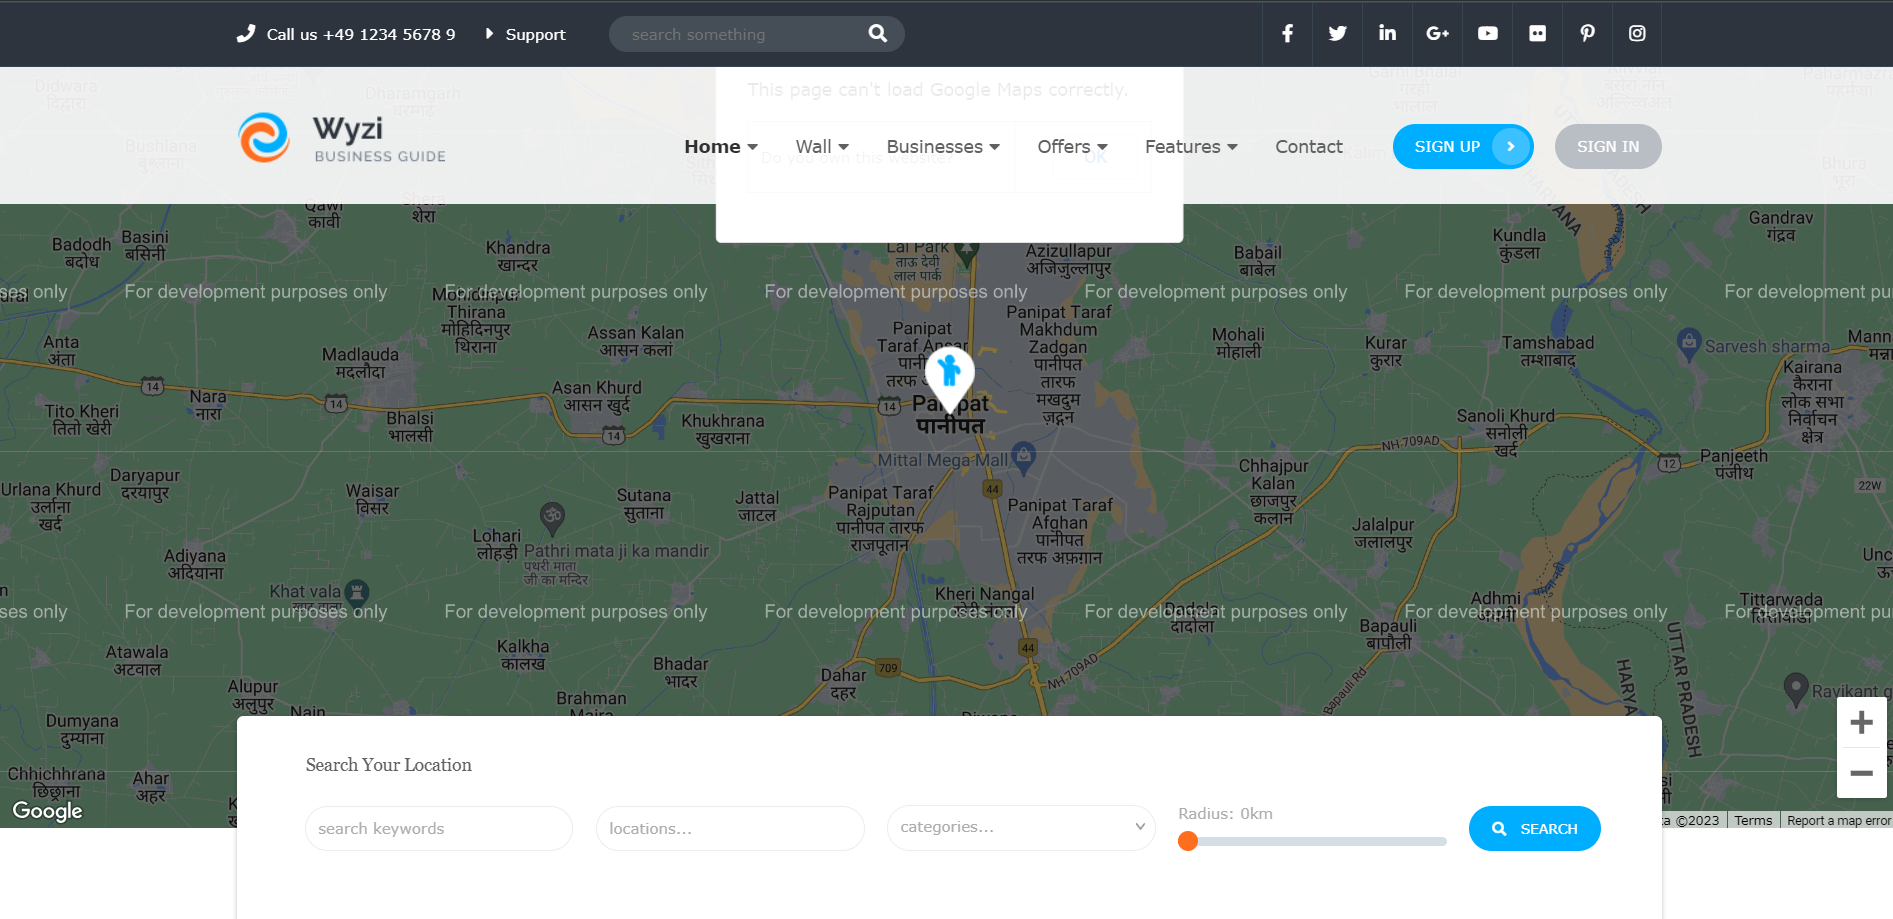
Task: Open the map Terms link
Action: click(1753, 821)
